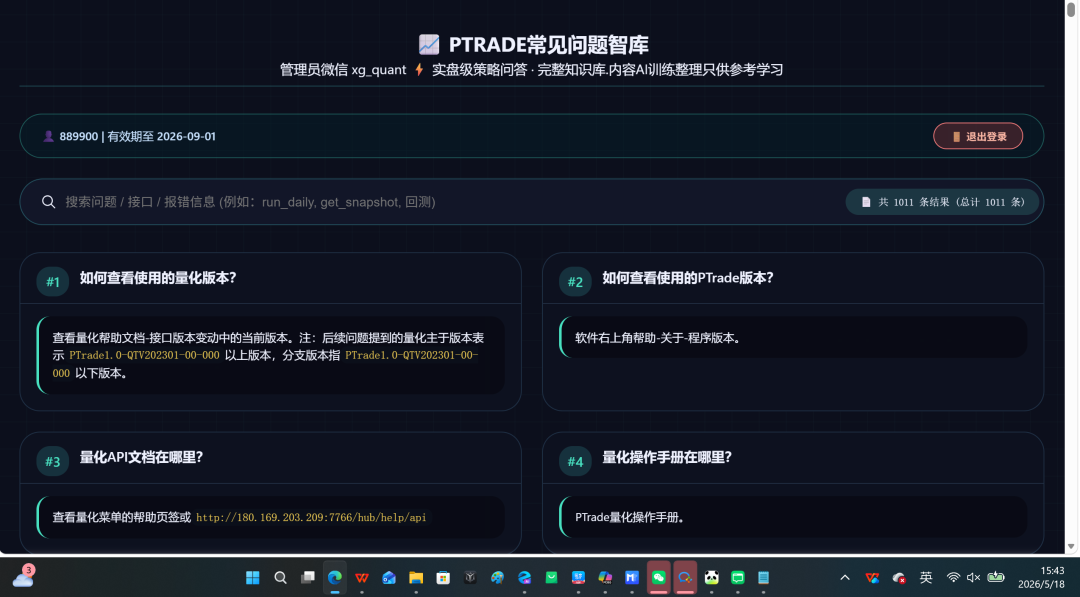Click the lightning bolt icon in the subtitle

point(419,70)
